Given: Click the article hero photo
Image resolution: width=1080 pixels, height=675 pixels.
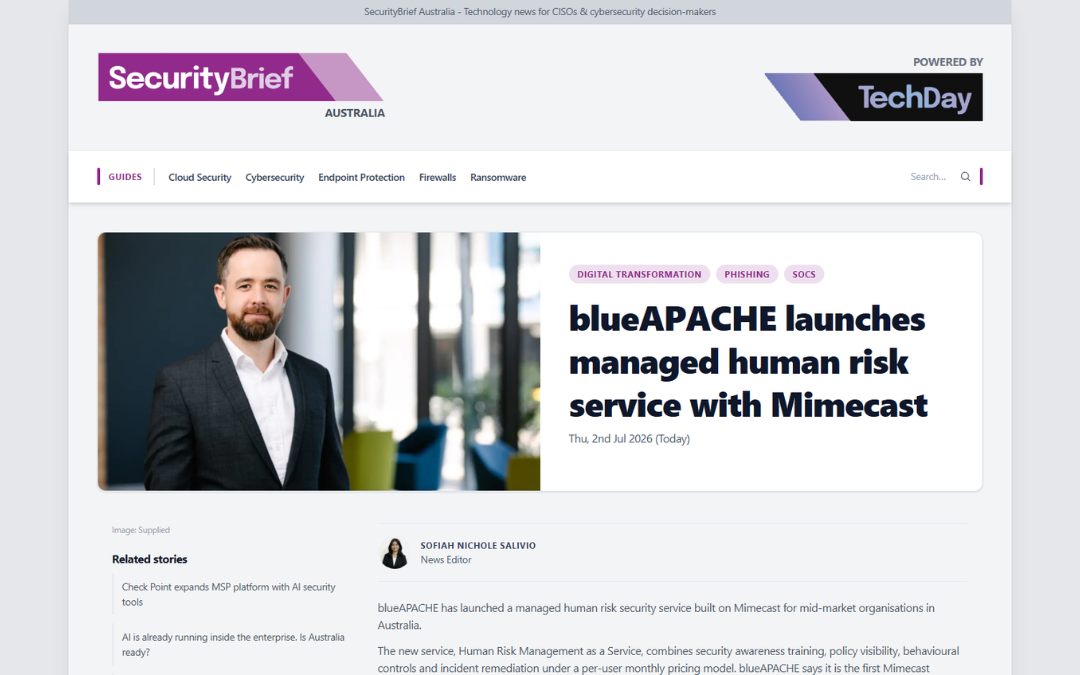Looking at the screenshot, I should point(319,362).
